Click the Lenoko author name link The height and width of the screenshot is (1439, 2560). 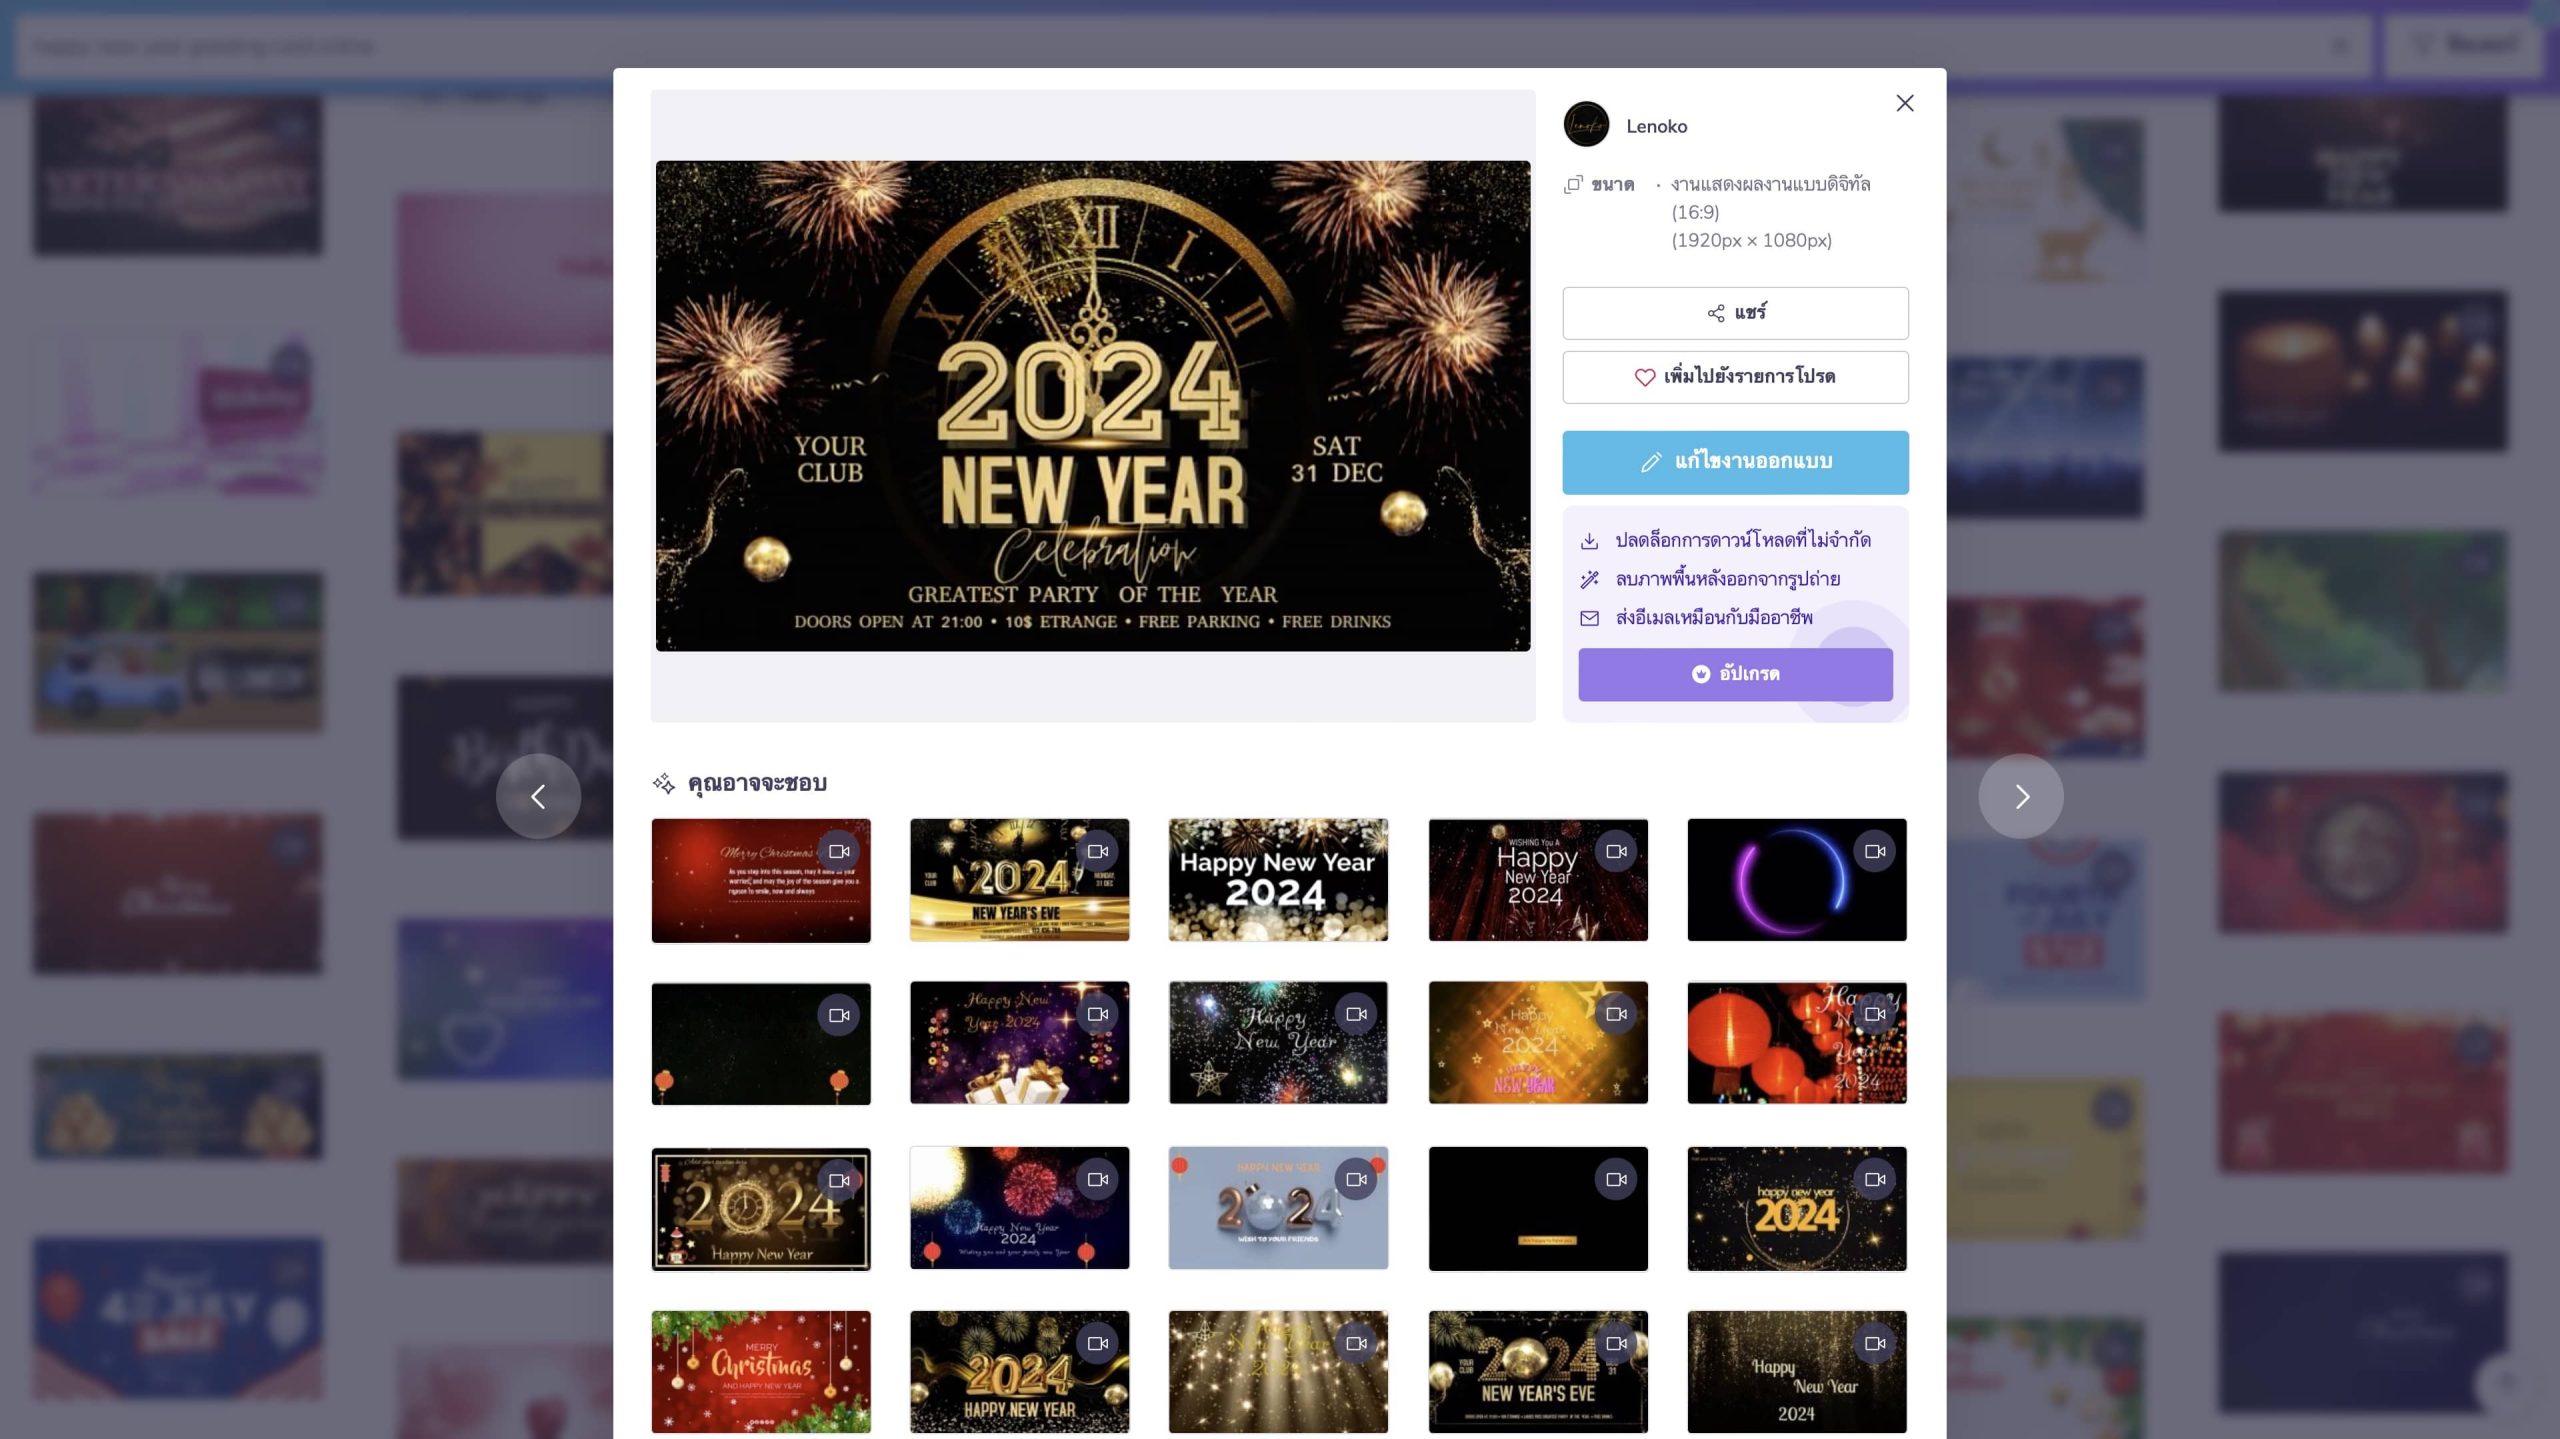(x=1656, y=126)
